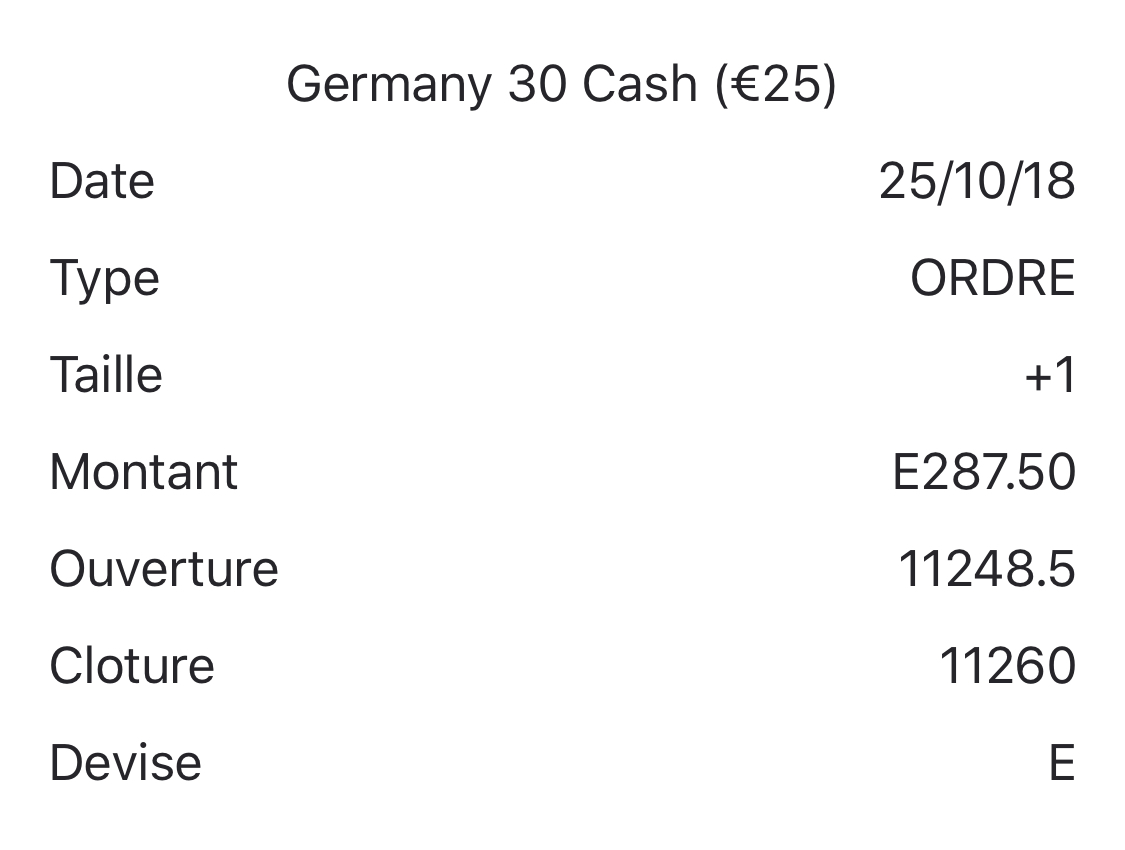This screenshot has height=850, width=1125.
Task: Select the Taille label
Action: pos(106,376)
